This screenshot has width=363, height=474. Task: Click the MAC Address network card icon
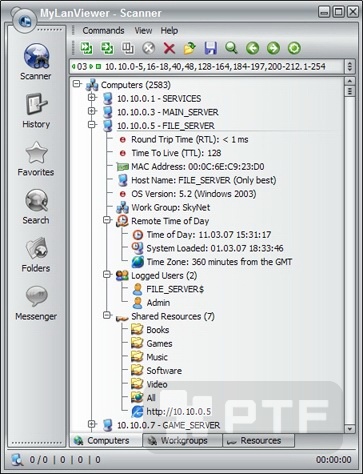(x=122, y=167)
